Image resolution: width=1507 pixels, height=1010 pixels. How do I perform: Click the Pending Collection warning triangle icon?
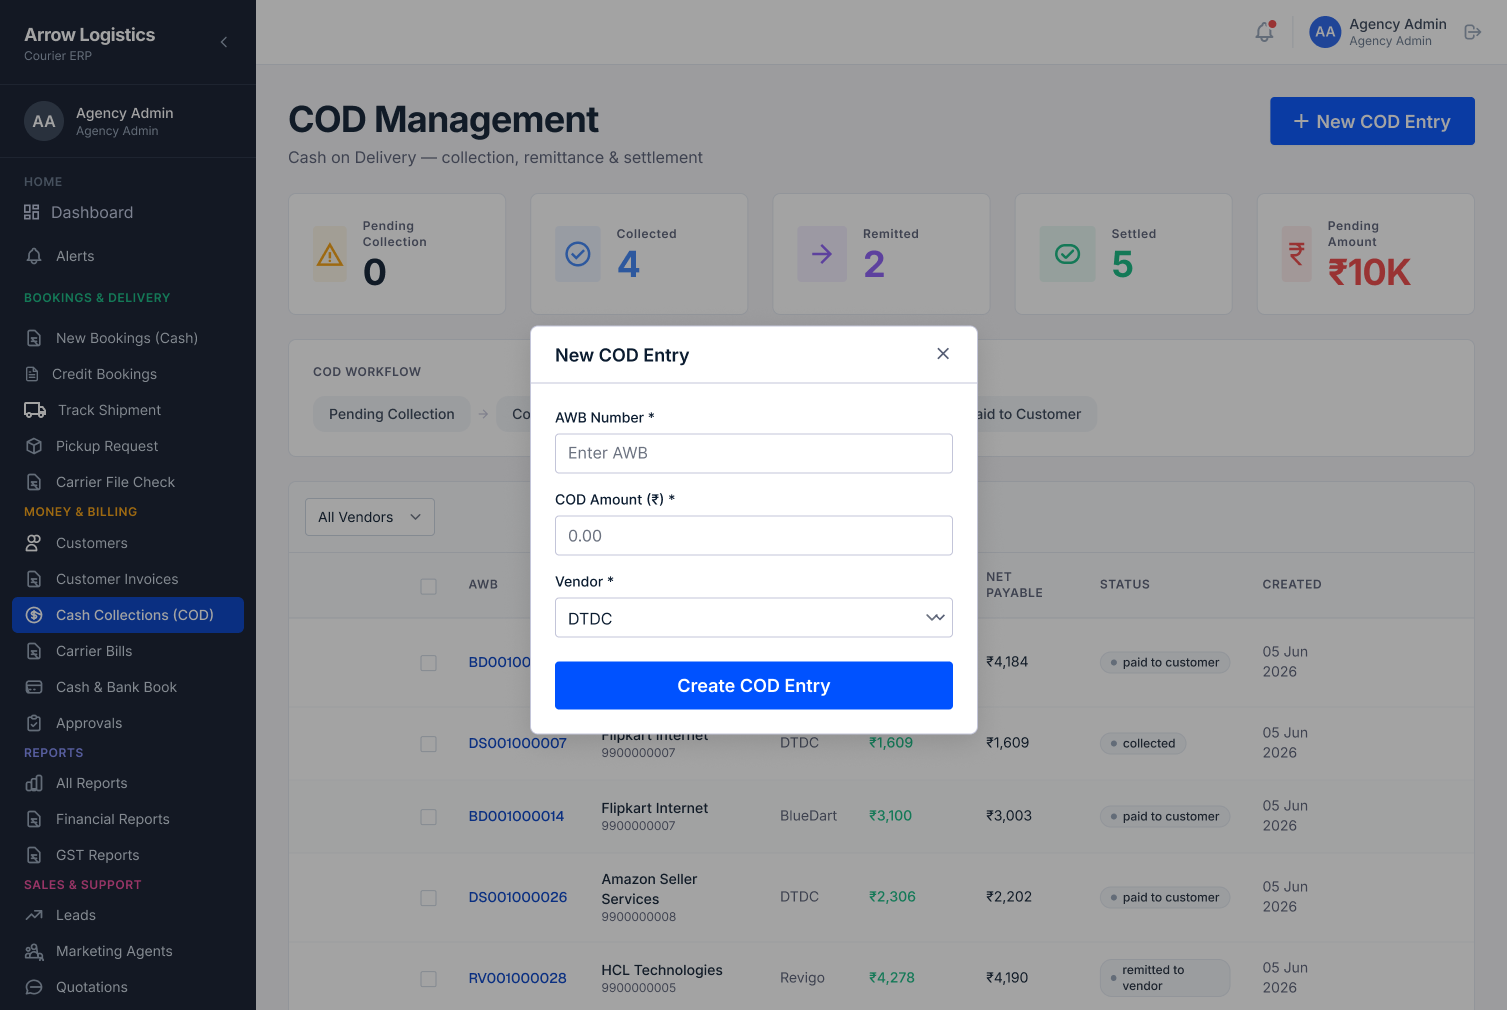pyautogui.click(x=330, y=255)
